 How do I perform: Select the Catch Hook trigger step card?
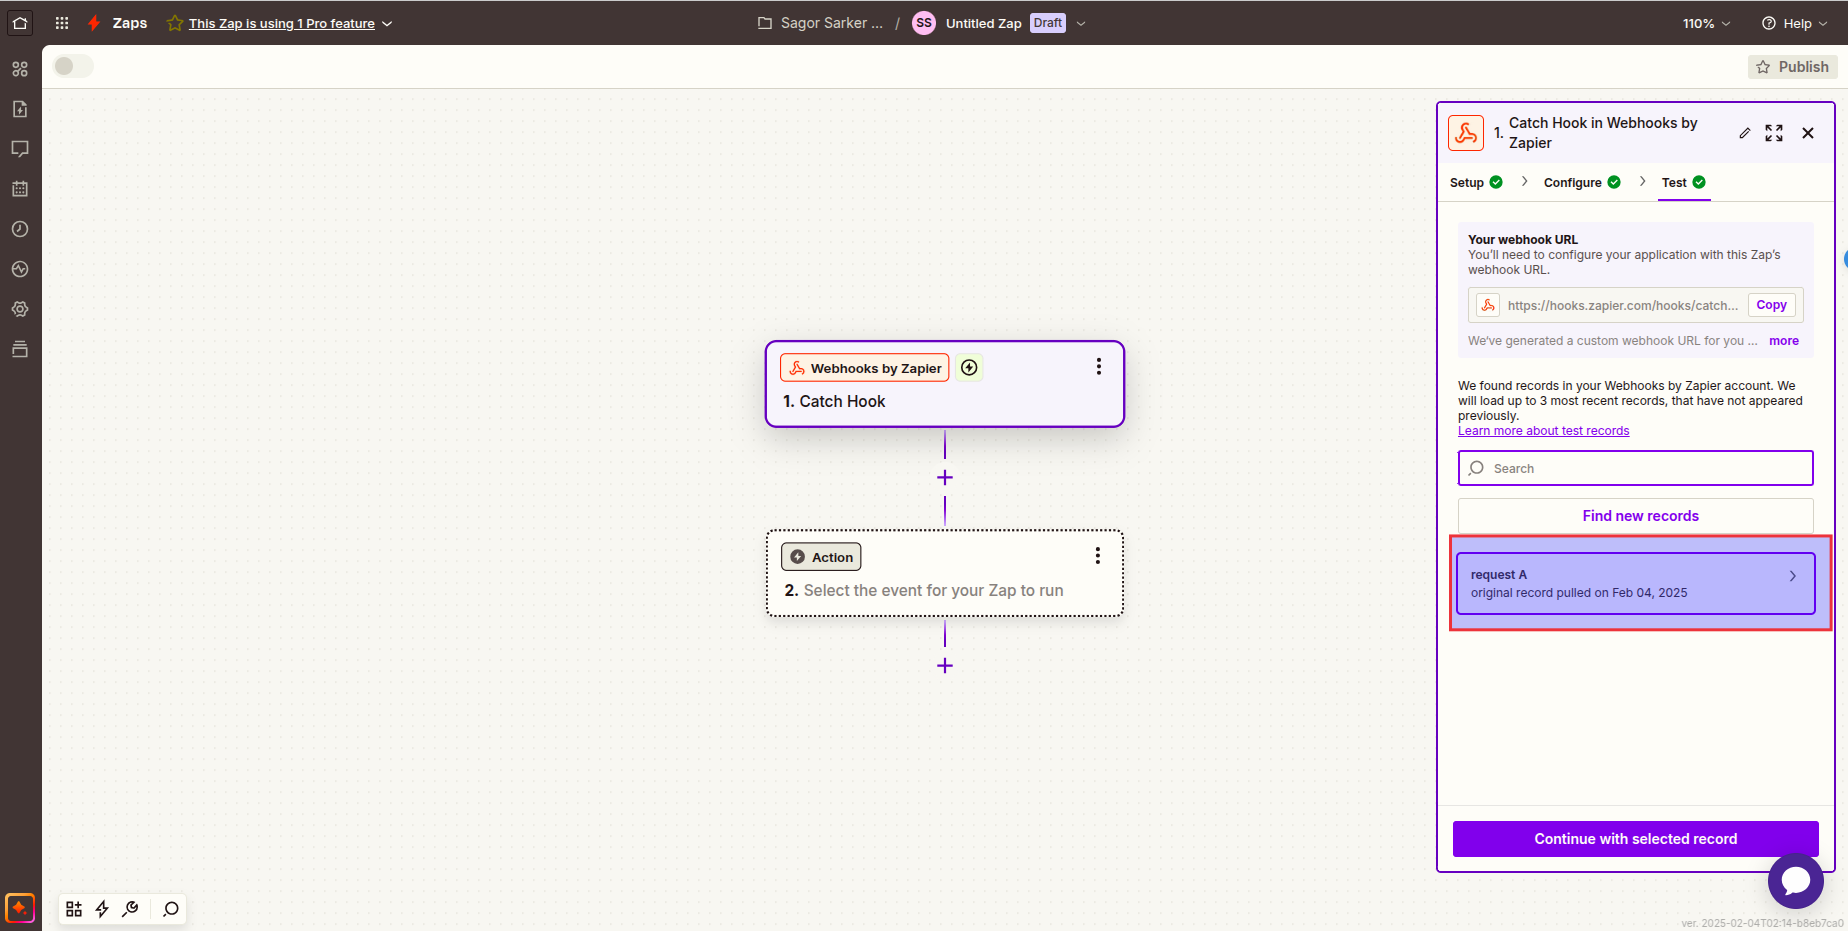coord(945,384)
